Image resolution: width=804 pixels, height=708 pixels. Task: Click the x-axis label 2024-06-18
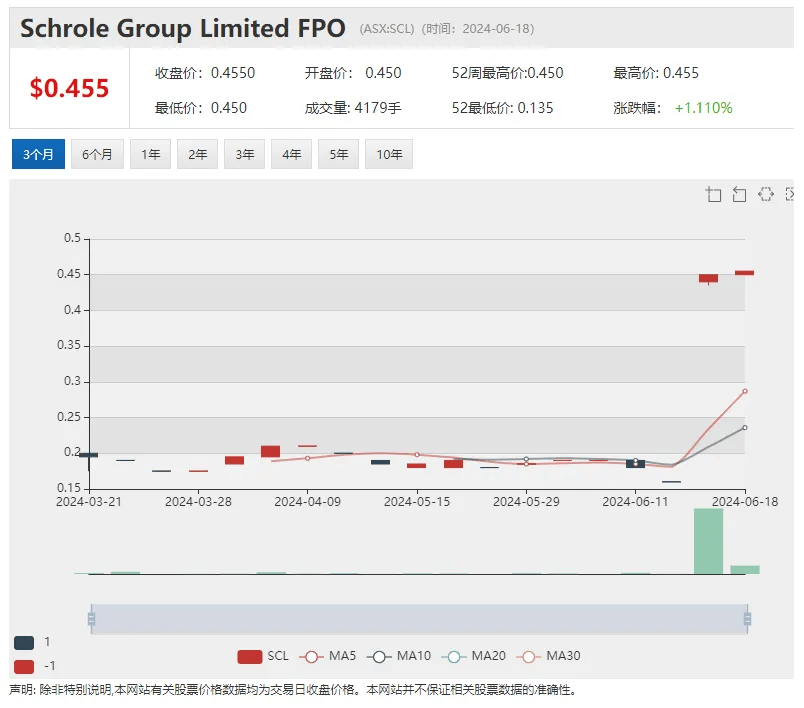(745, 501)
